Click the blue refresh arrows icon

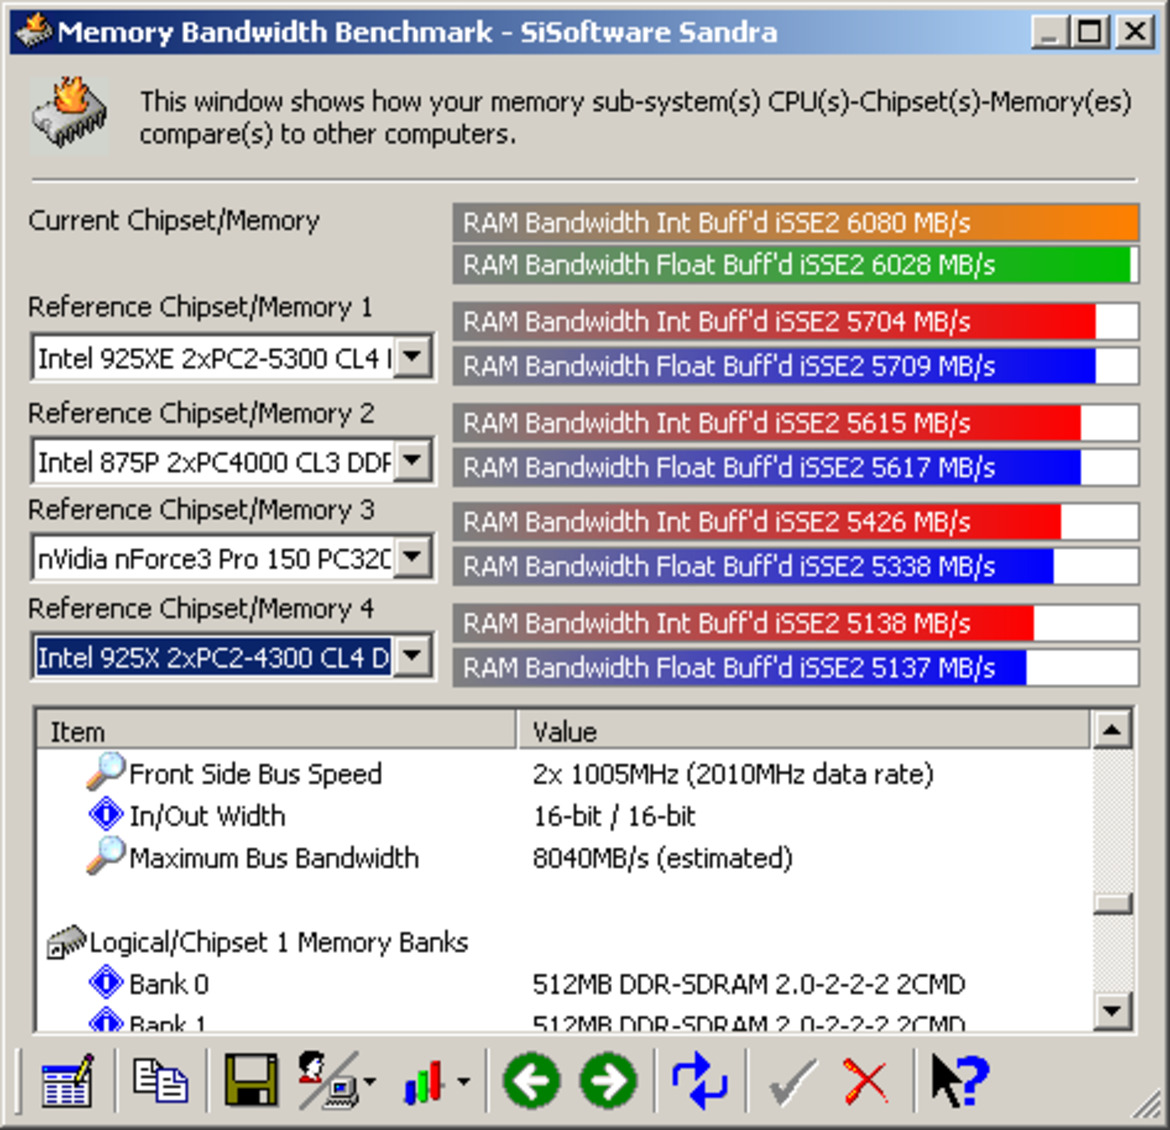pyautogui.click(x=699, y=1080)
